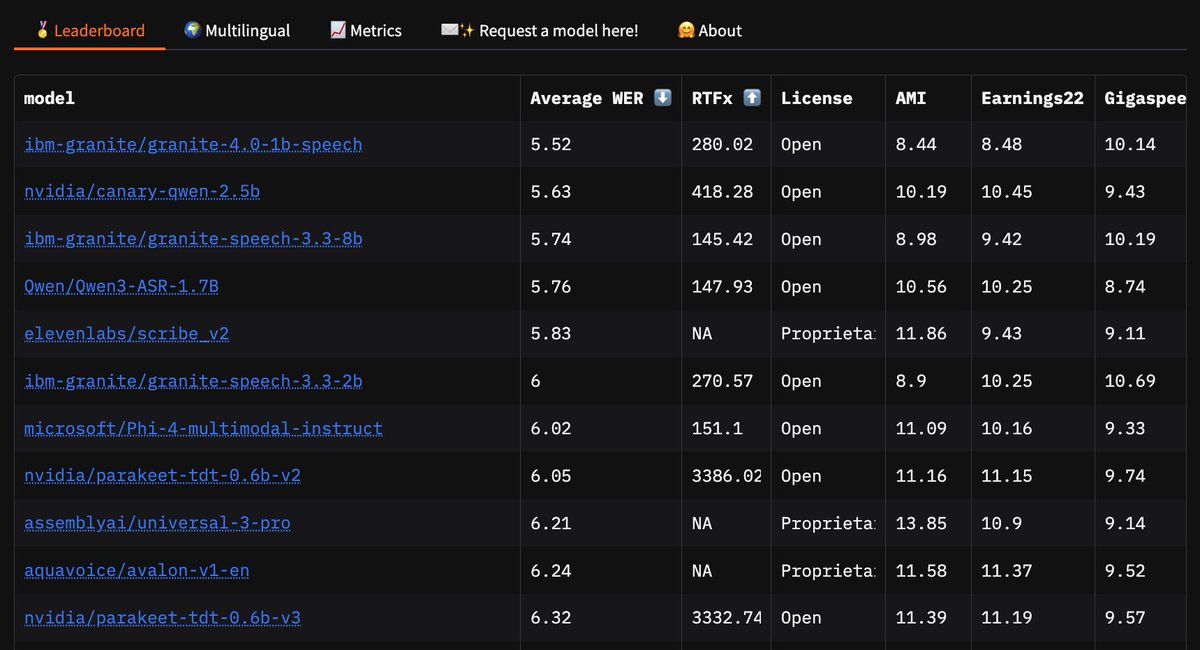Screen dimensions: 1200x650
Task: Select RTFx value 3386.02
Action: point(726,476)
